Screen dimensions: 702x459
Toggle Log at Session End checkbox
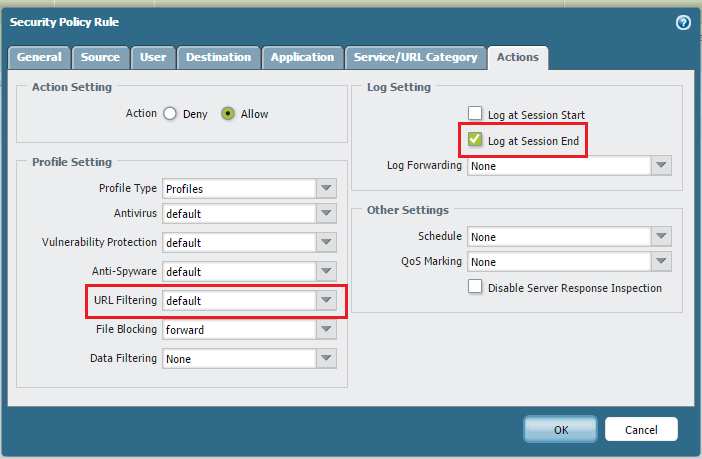point(475,140)
